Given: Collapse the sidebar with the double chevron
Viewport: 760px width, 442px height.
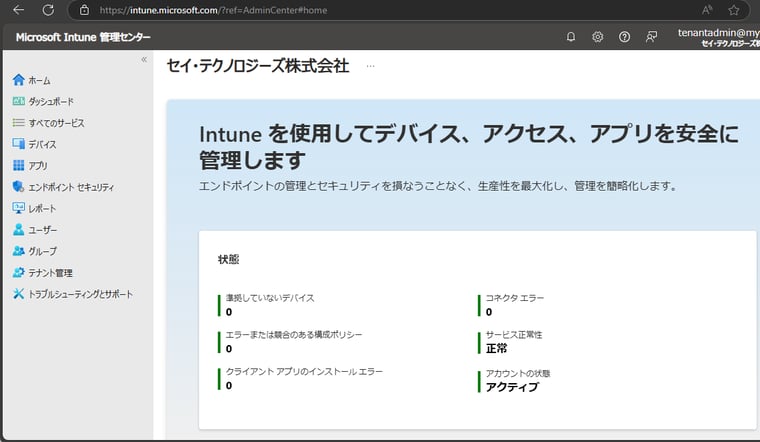Looking at the screenshot, I should [144, 59].
